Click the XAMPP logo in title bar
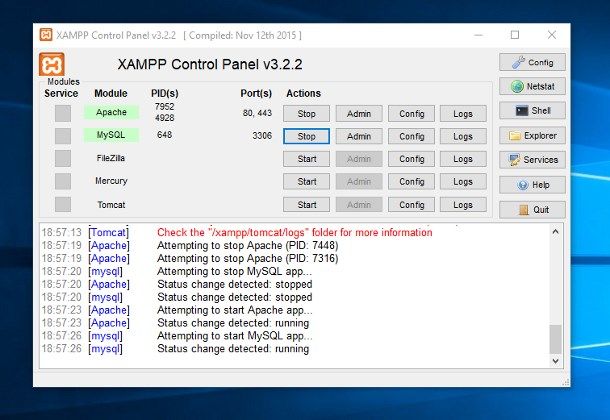This screenshot has width=610, height=420. [x=46, y=35]
